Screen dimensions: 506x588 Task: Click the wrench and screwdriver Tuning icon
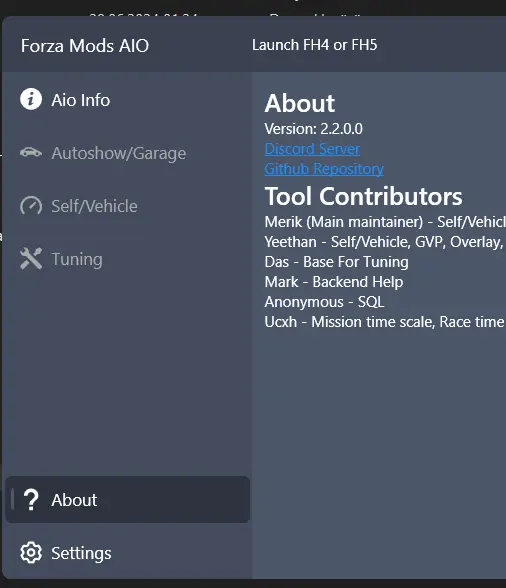pyautogui.click(x=31, y=258)
